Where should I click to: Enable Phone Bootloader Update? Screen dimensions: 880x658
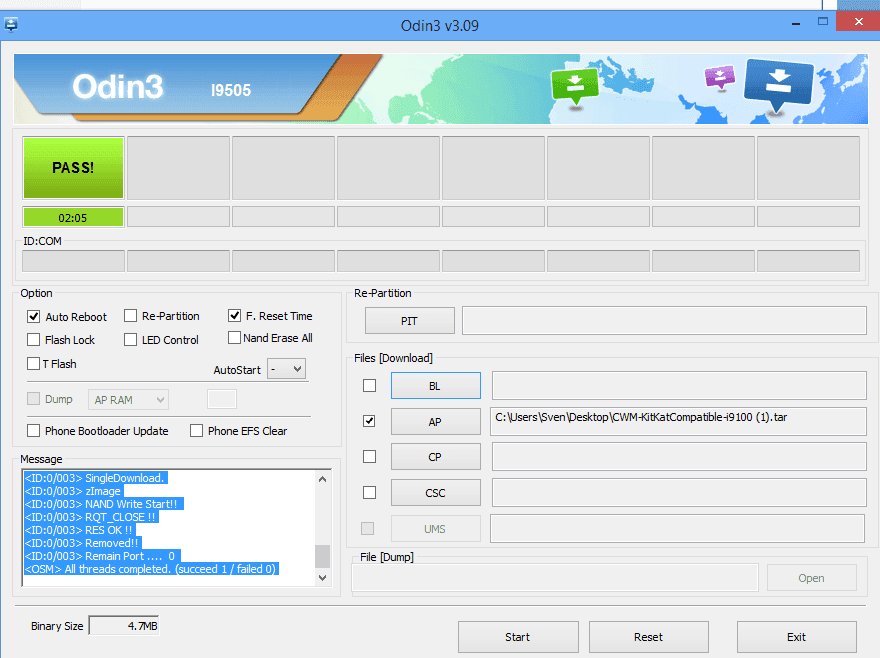click(34, 431)
